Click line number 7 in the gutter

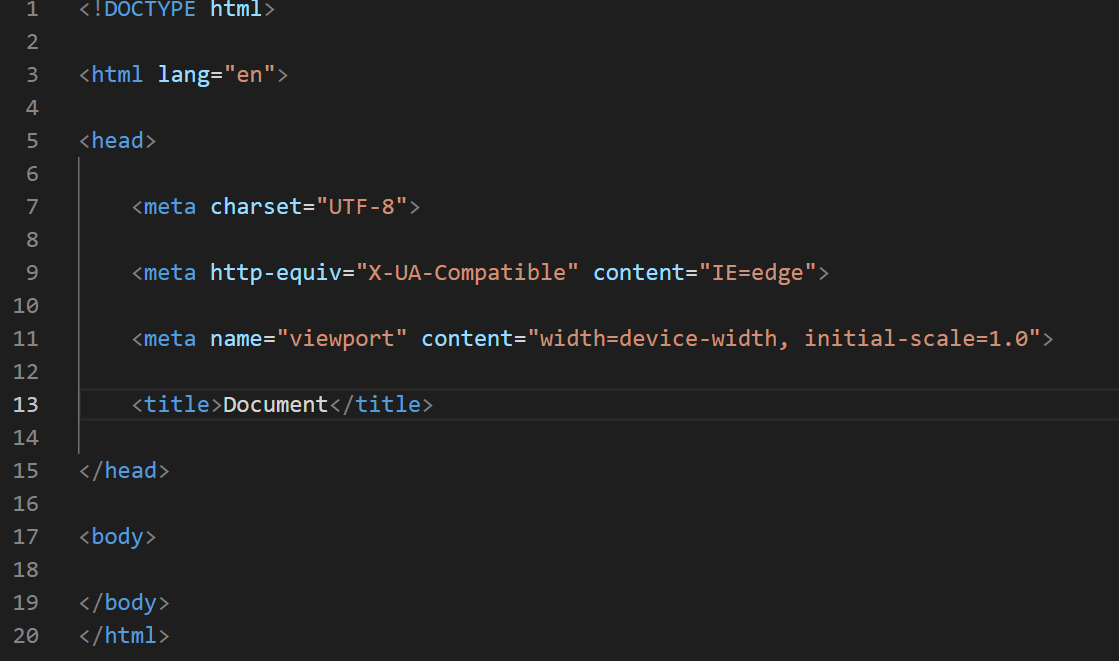point(32,207)
